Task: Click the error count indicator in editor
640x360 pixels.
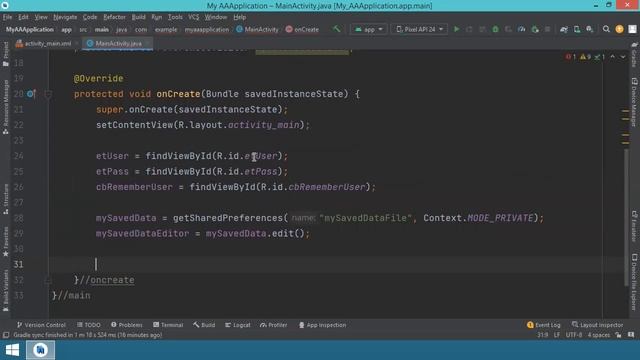Action: click(x=571, y=57)
